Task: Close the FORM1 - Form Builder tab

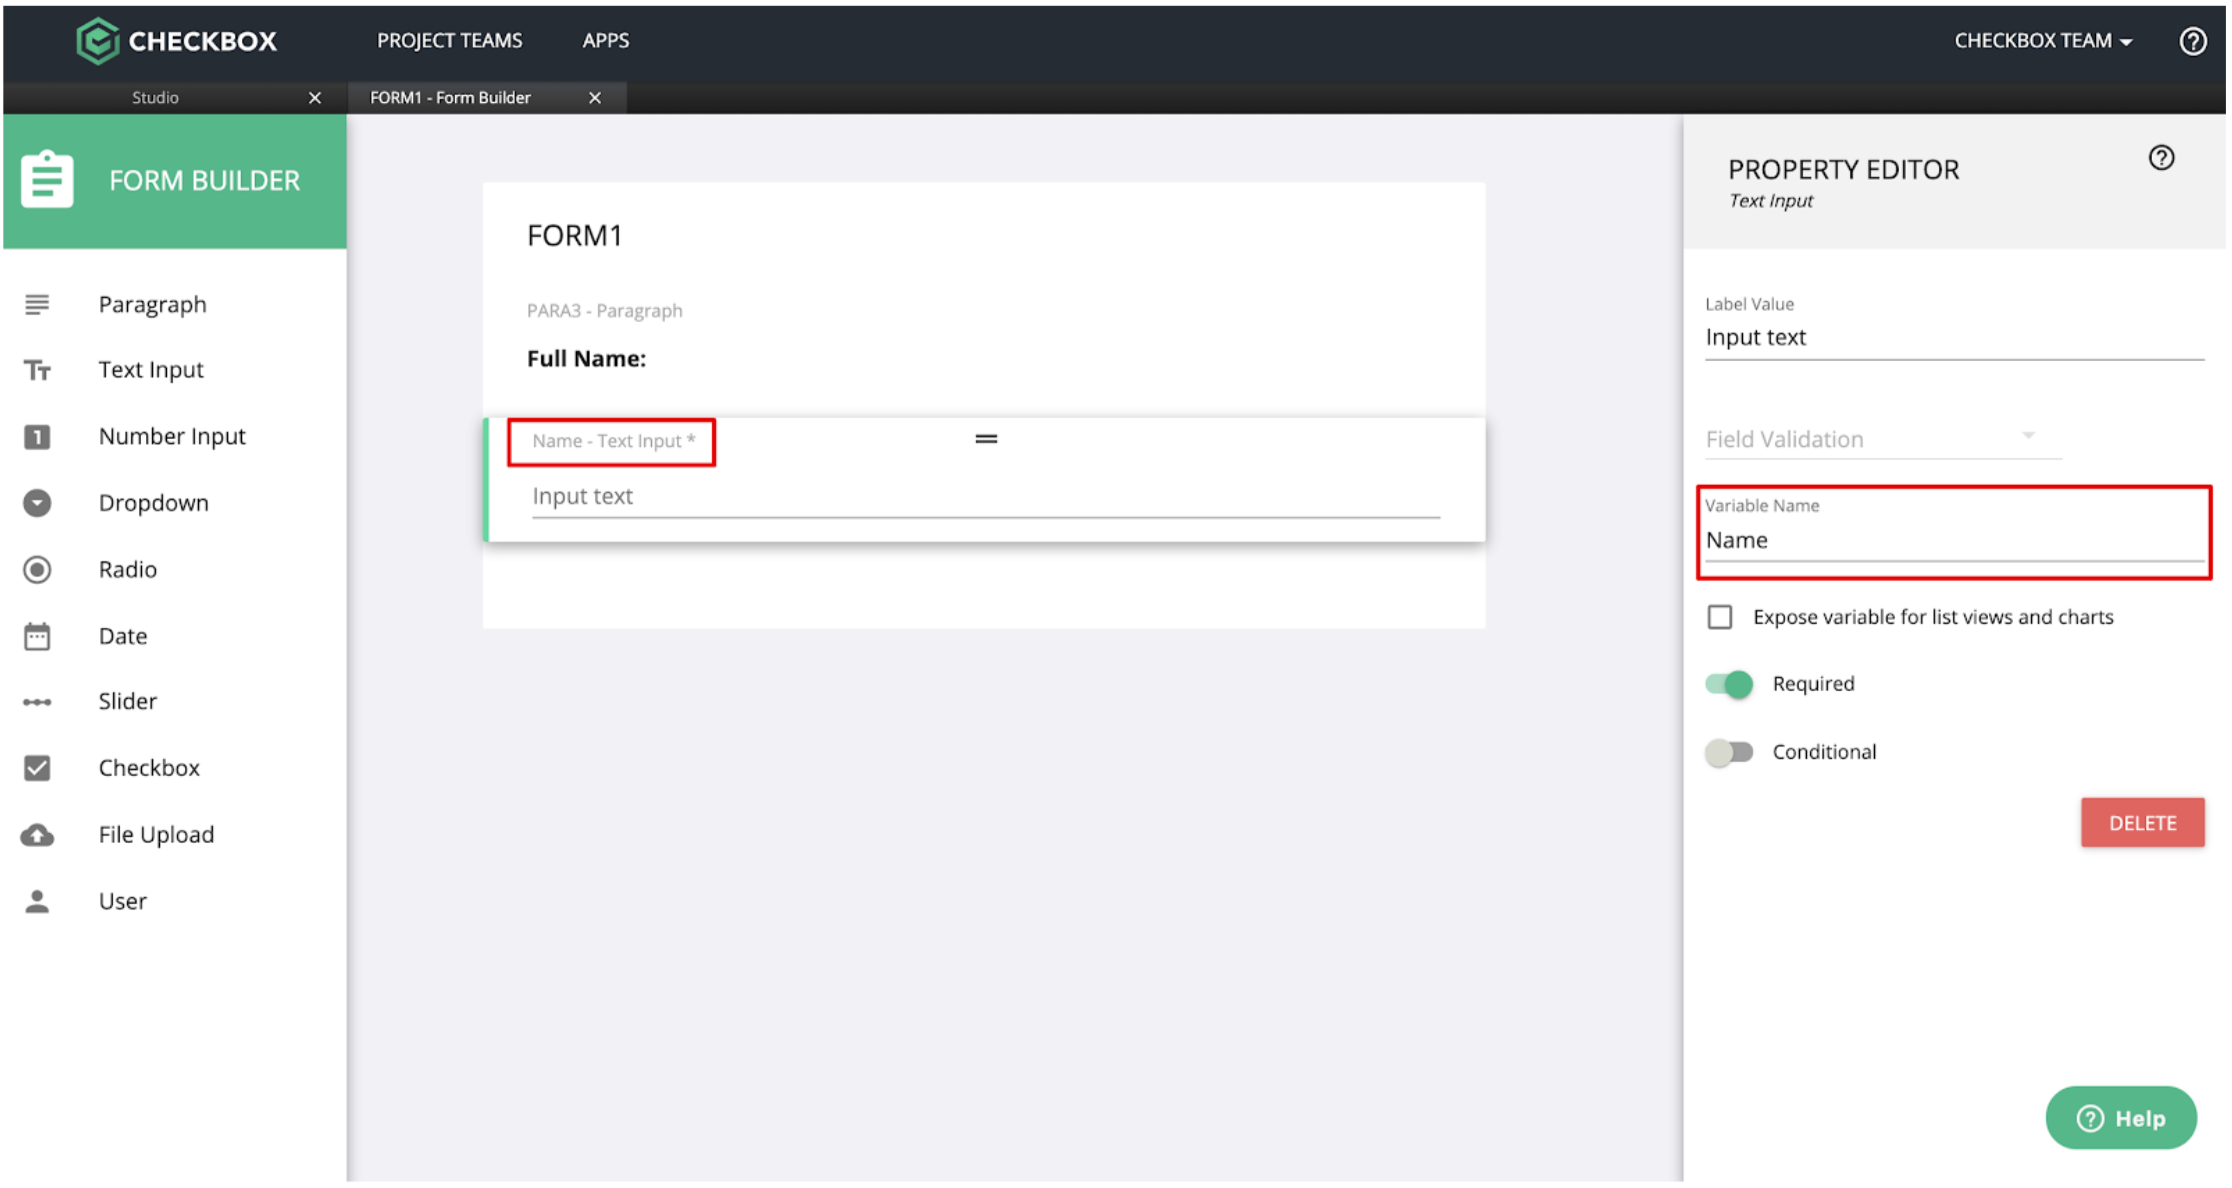Action: (x=595, y=98)
